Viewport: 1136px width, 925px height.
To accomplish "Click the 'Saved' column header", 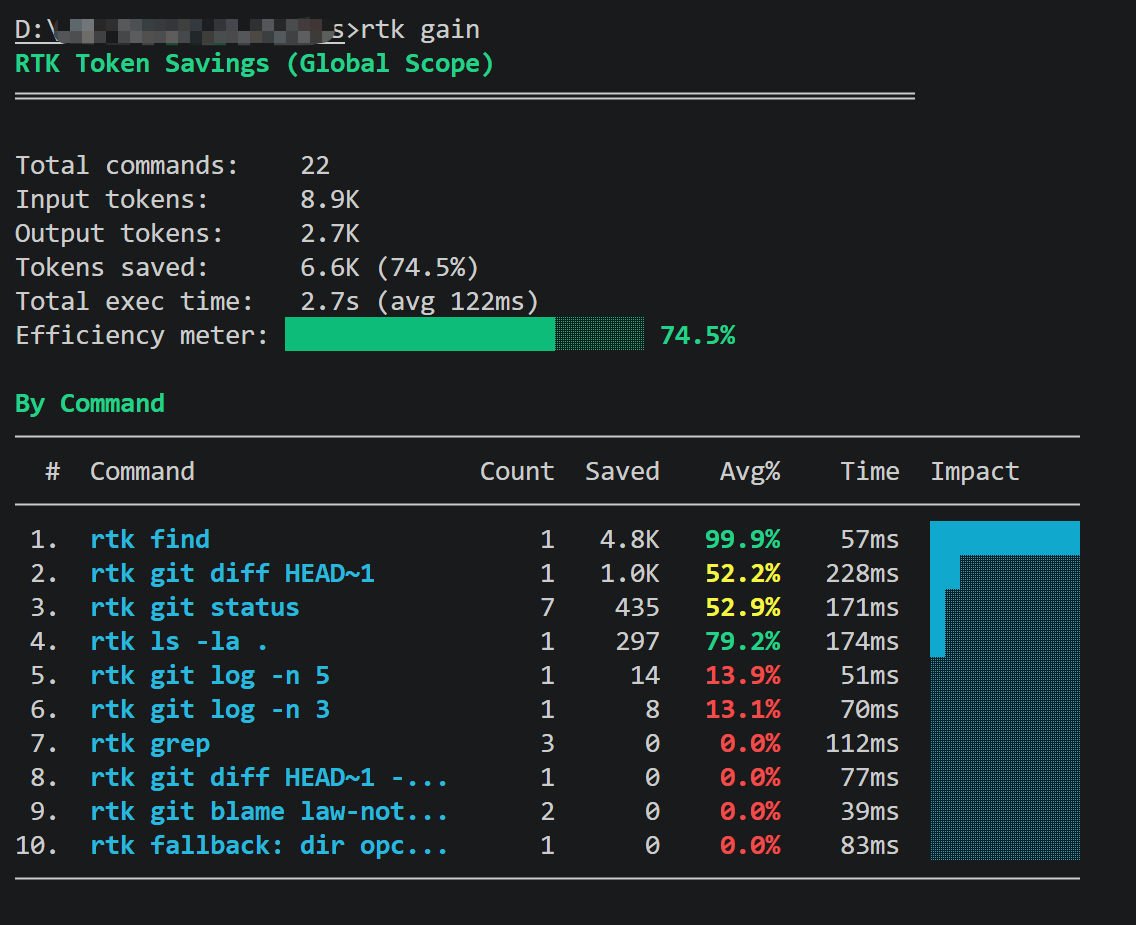I will point(622,472).
